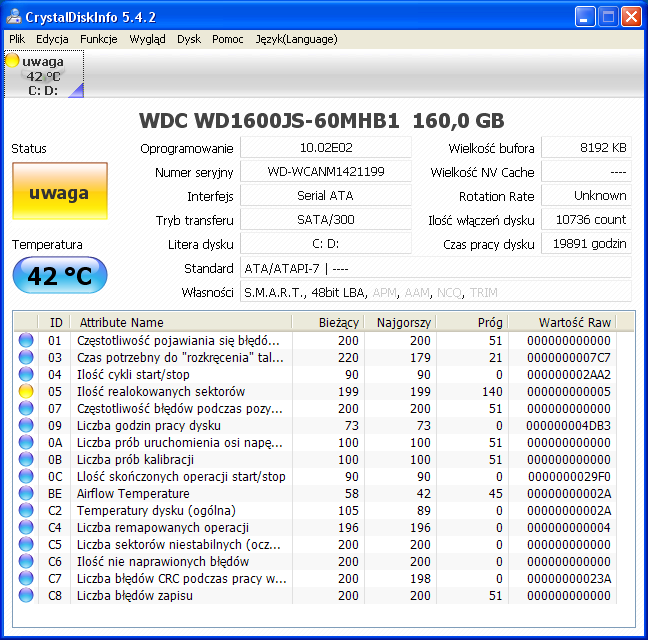Click status icon for attribute 09

coord(26,425)
